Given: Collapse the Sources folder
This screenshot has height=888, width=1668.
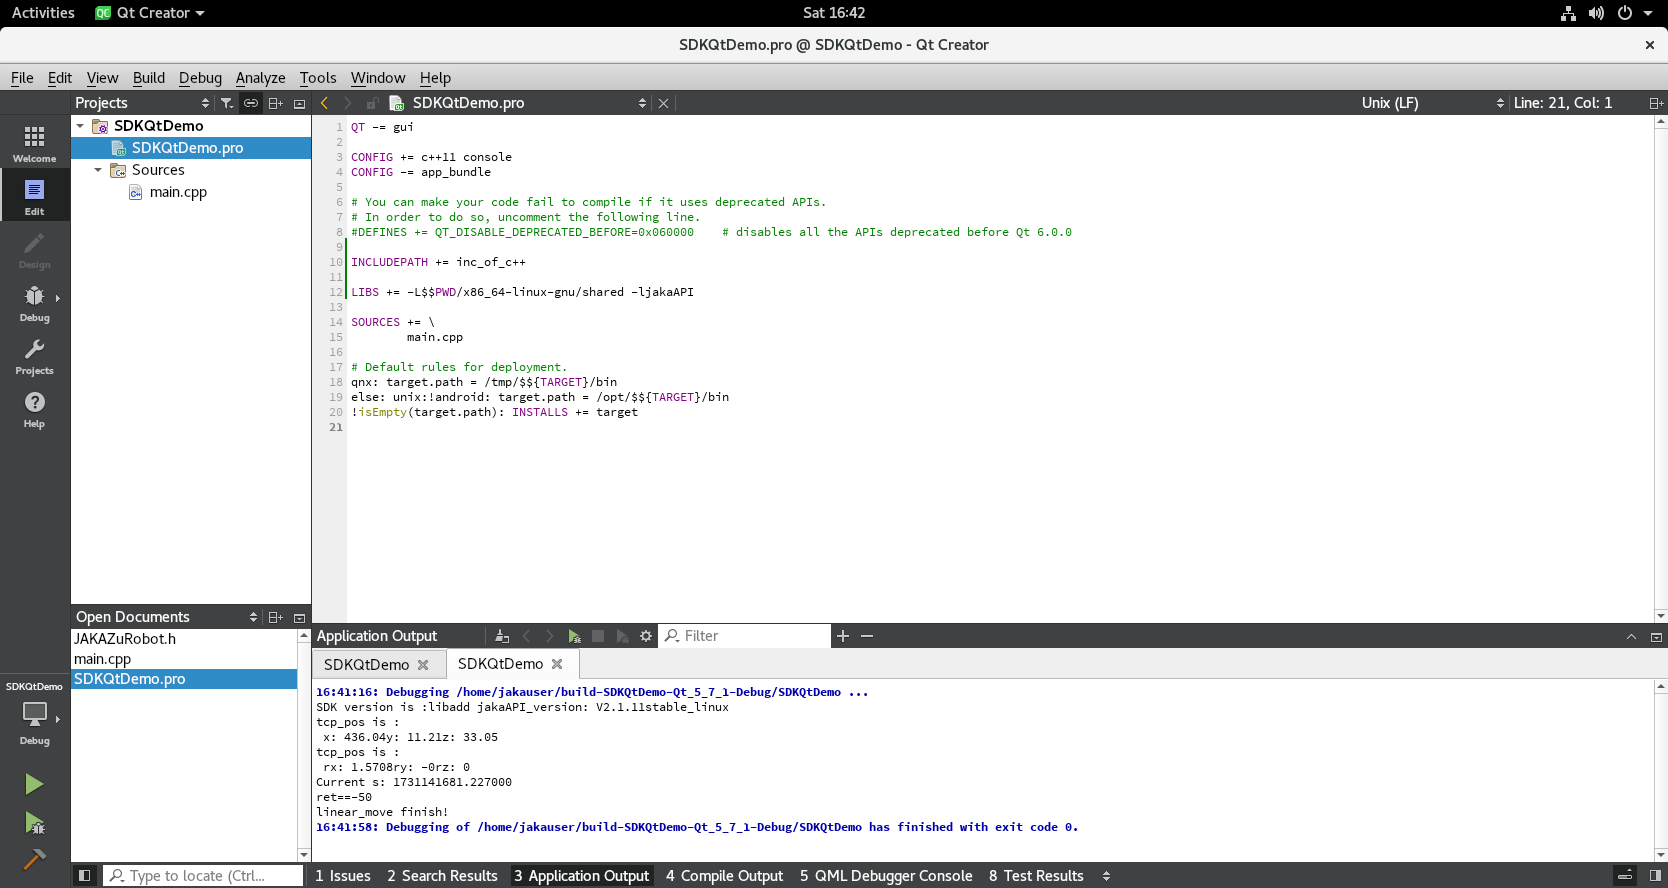Looking at the screenshot, I should pos(98,170).
